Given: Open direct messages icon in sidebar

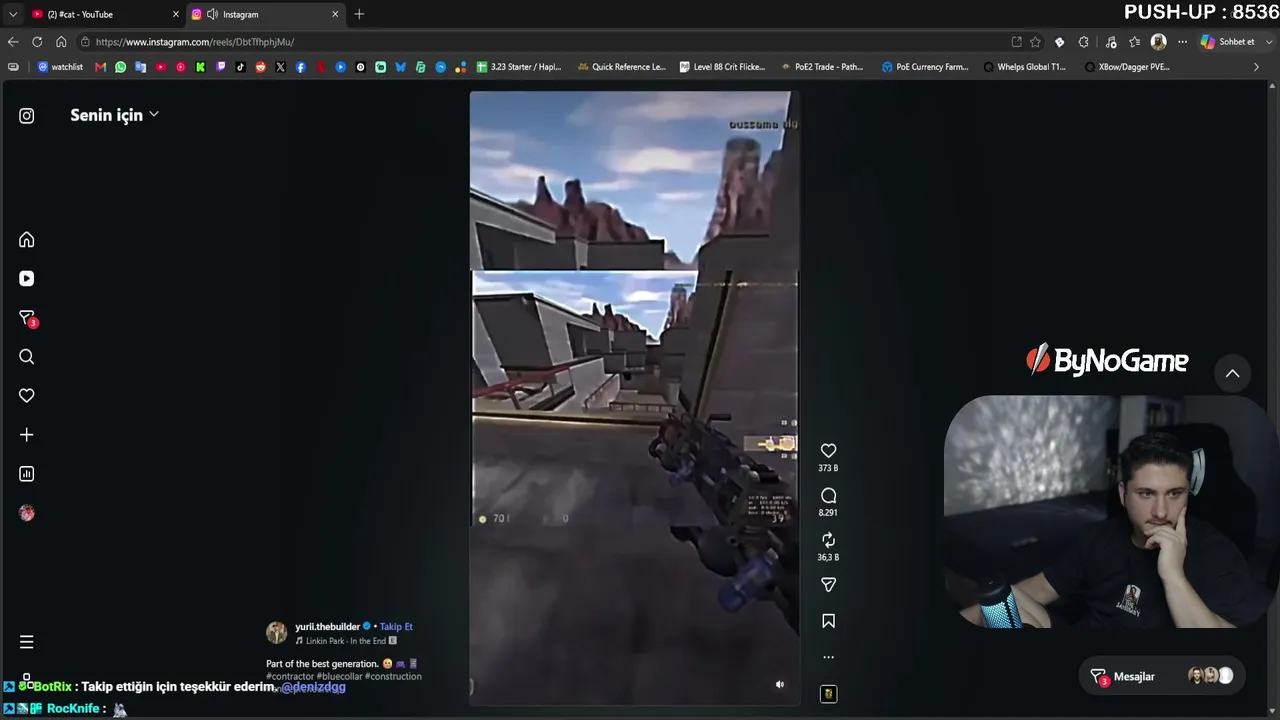Looking at the screenshot, I should [27, 318].
